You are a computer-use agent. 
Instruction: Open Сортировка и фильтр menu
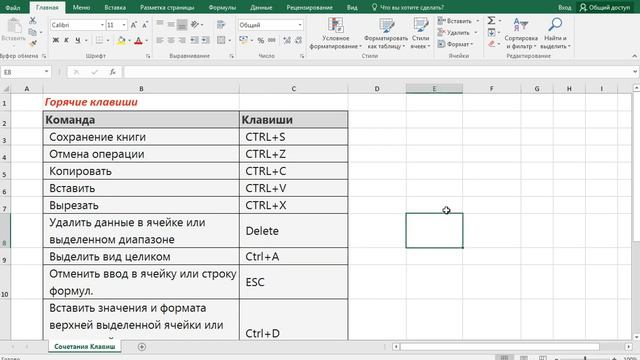coord(521,33)
